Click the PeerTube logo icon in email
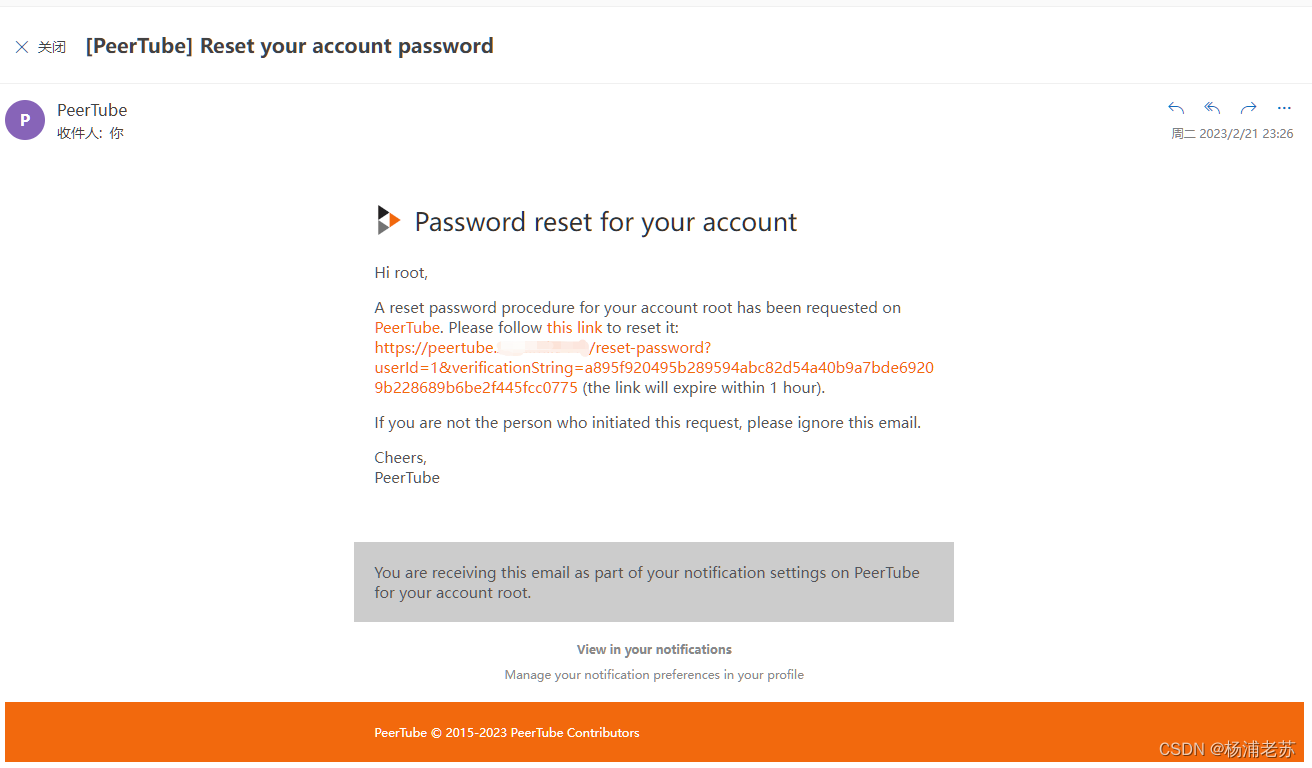 pos(388,220)
